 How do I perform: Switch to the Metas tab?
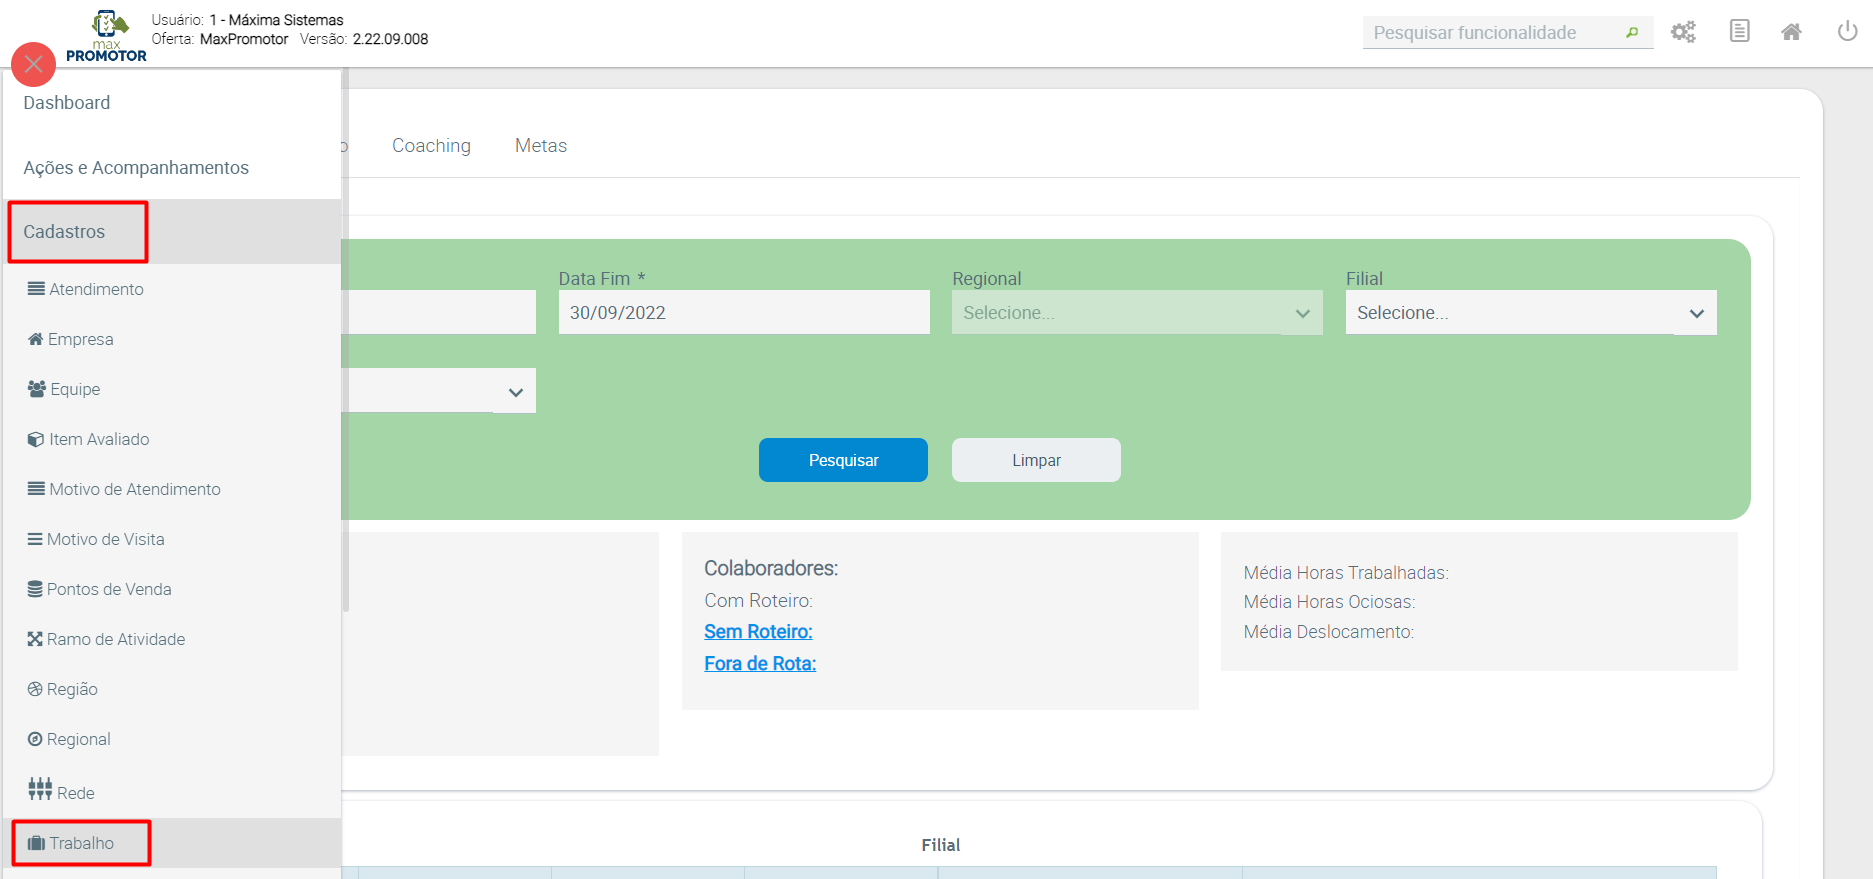tap(541, 146)
